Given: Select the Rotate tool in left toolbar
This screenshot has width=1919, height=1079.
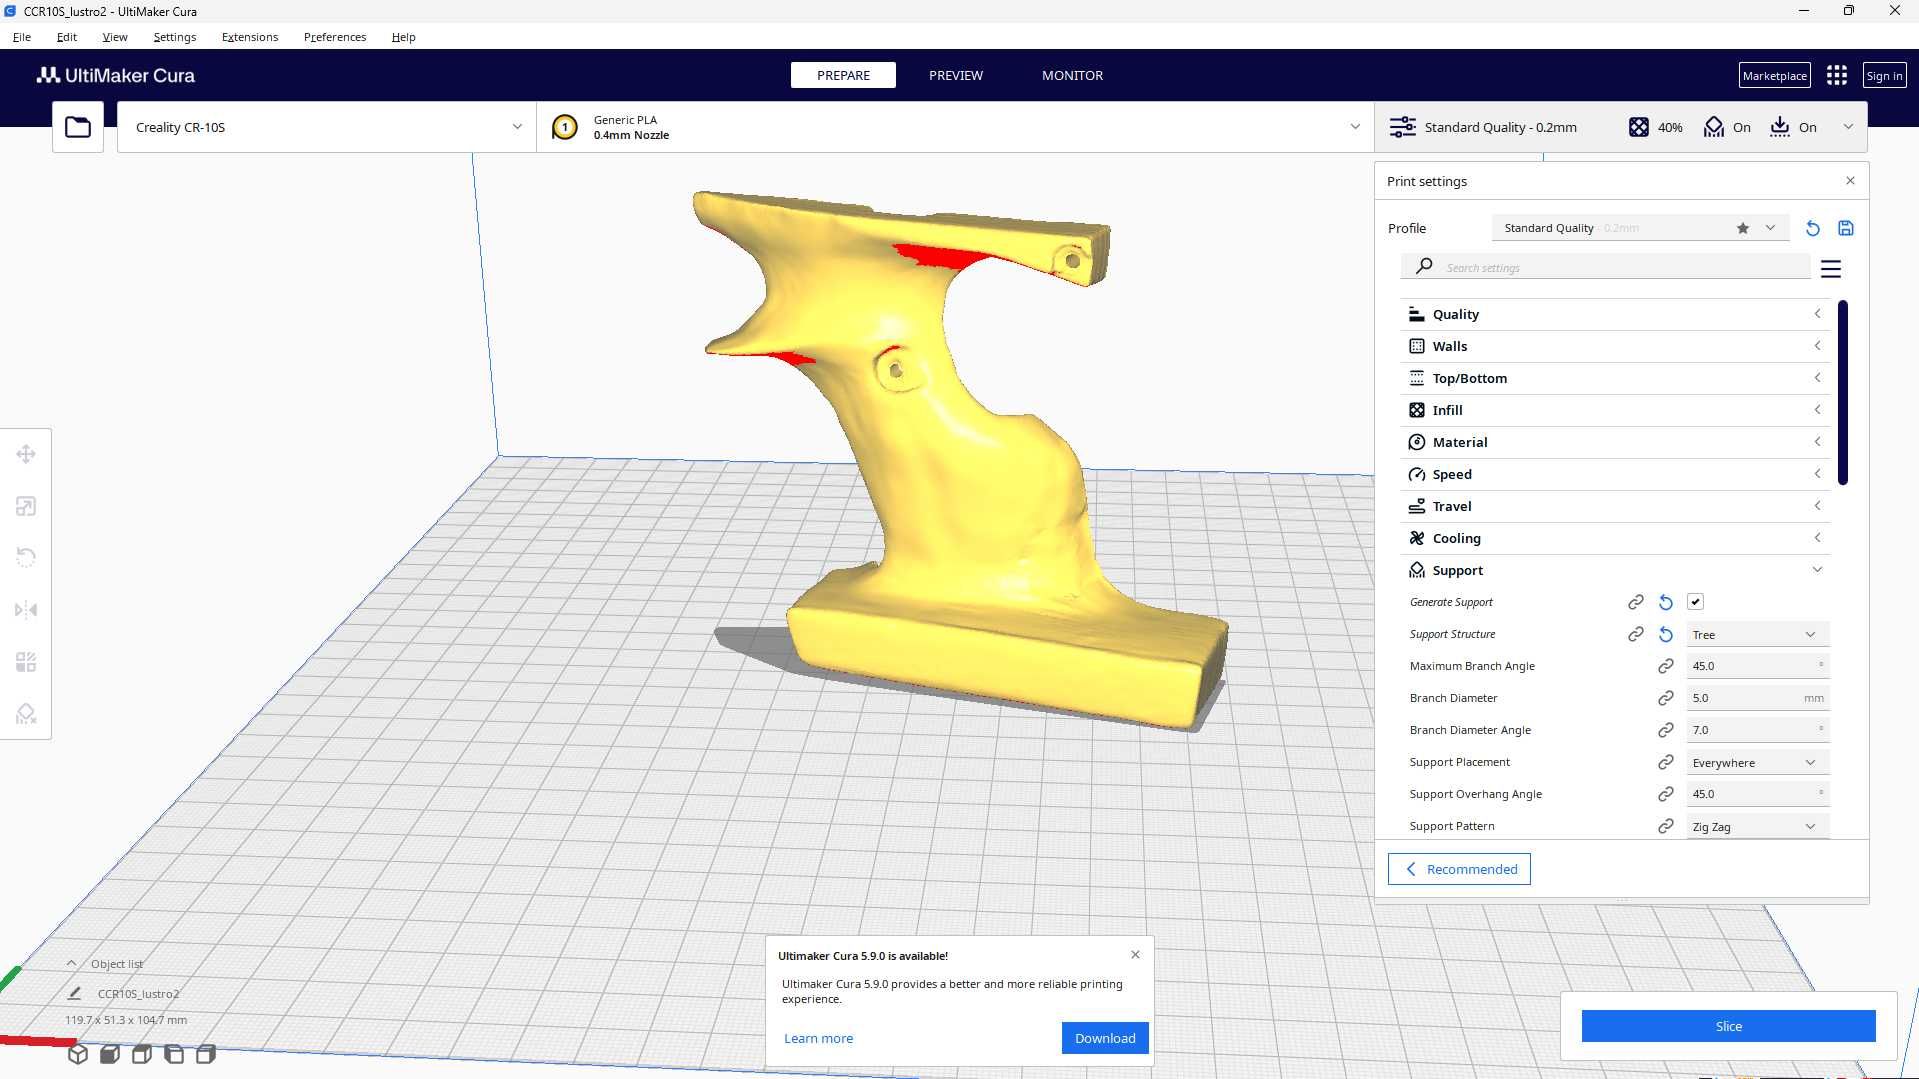Looking at the screenshot, I should click(26, 558).
